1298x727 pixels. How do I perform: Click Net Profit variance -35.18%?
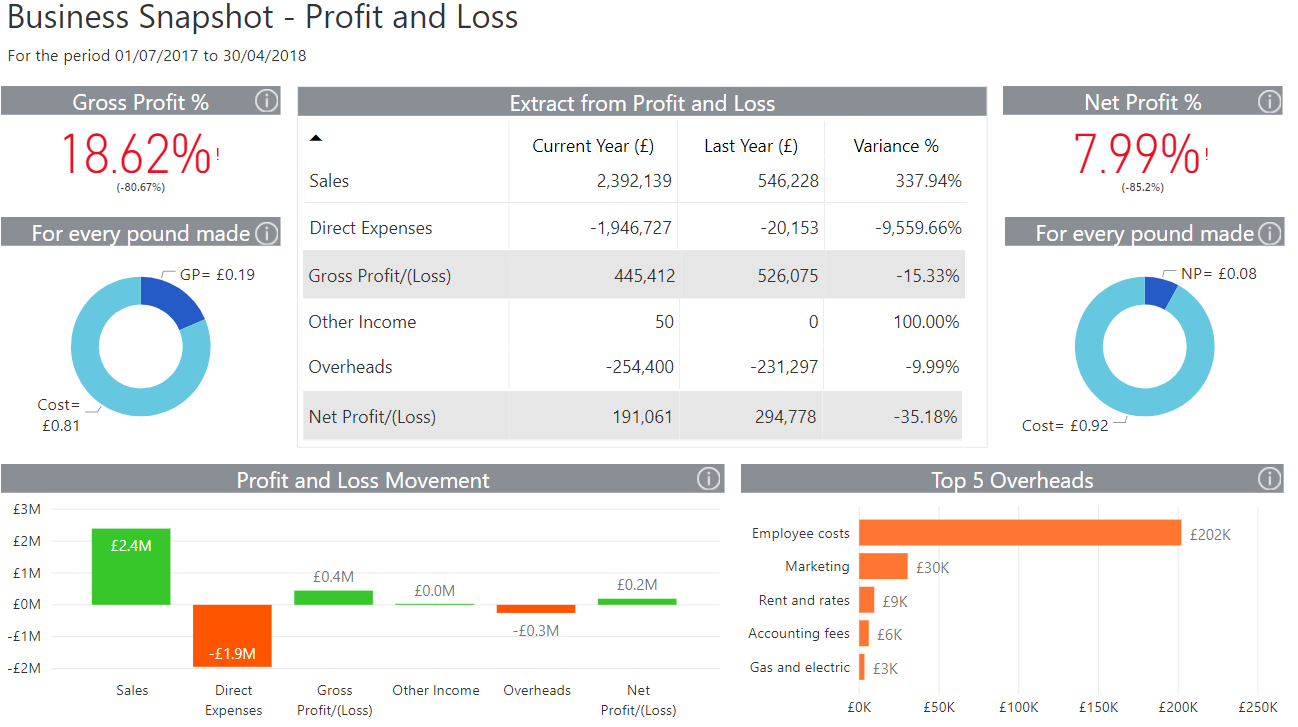coord(926,416)
